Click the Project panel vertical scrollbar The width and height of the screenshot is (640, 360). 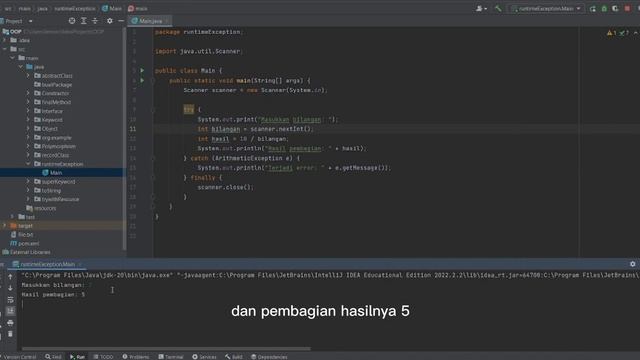point(124,139)
